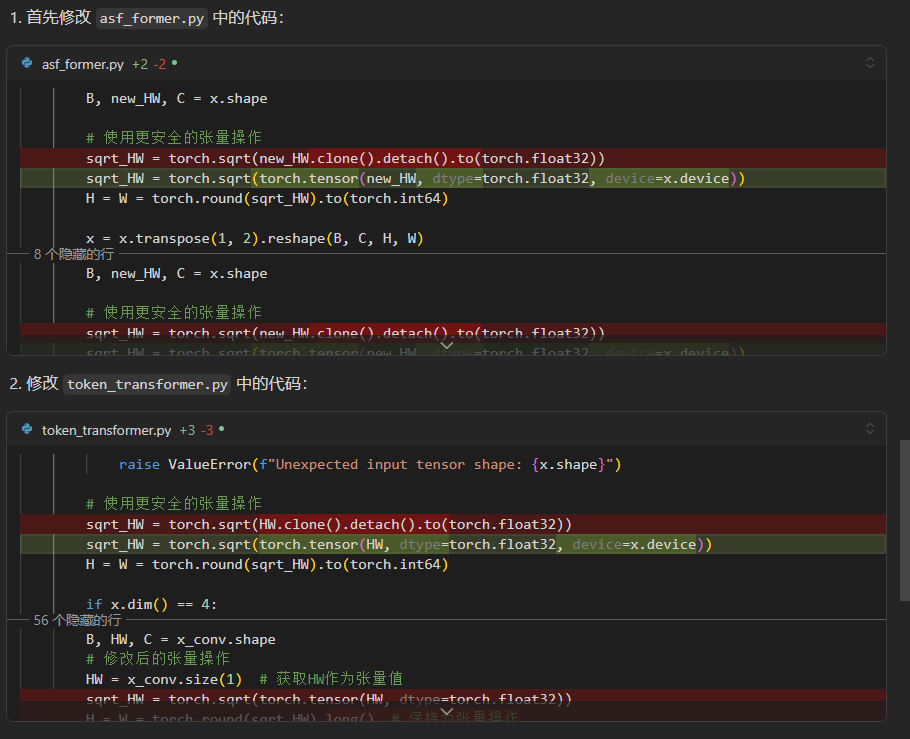The width and height of the screenshot is (910, 739).
Task: Click the 'B, HW, C = x_conv.shape' line
Action: click(180, 639)
